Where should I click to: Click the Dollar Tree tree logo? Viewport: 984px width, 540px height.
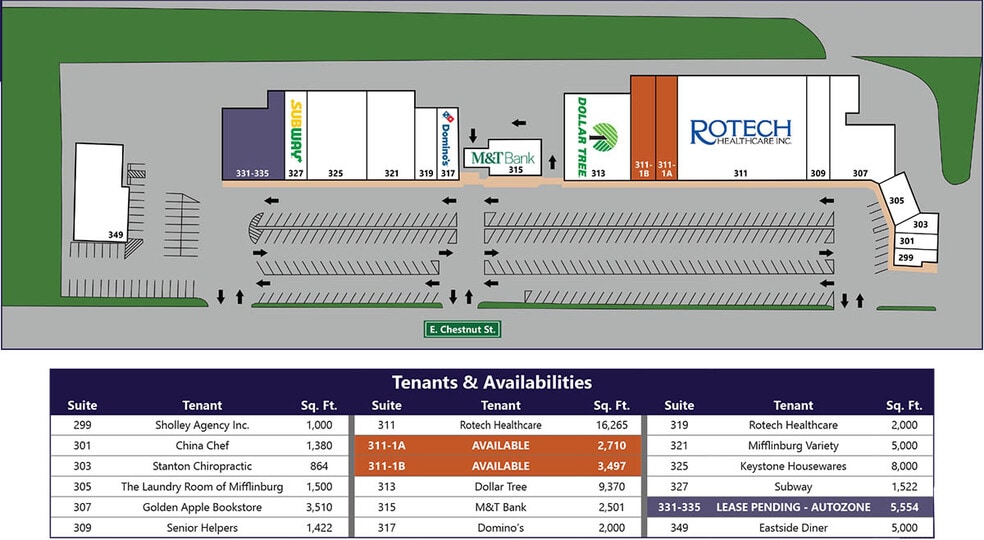(x=604, y=135)
